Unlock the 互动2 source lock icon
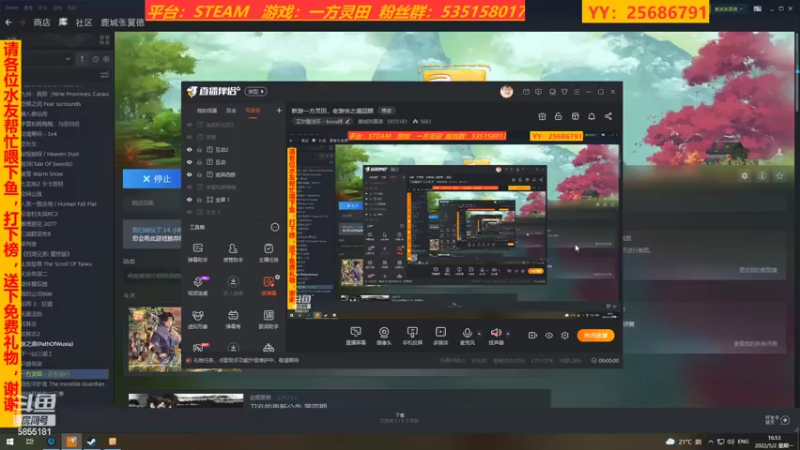 (199, 149)
